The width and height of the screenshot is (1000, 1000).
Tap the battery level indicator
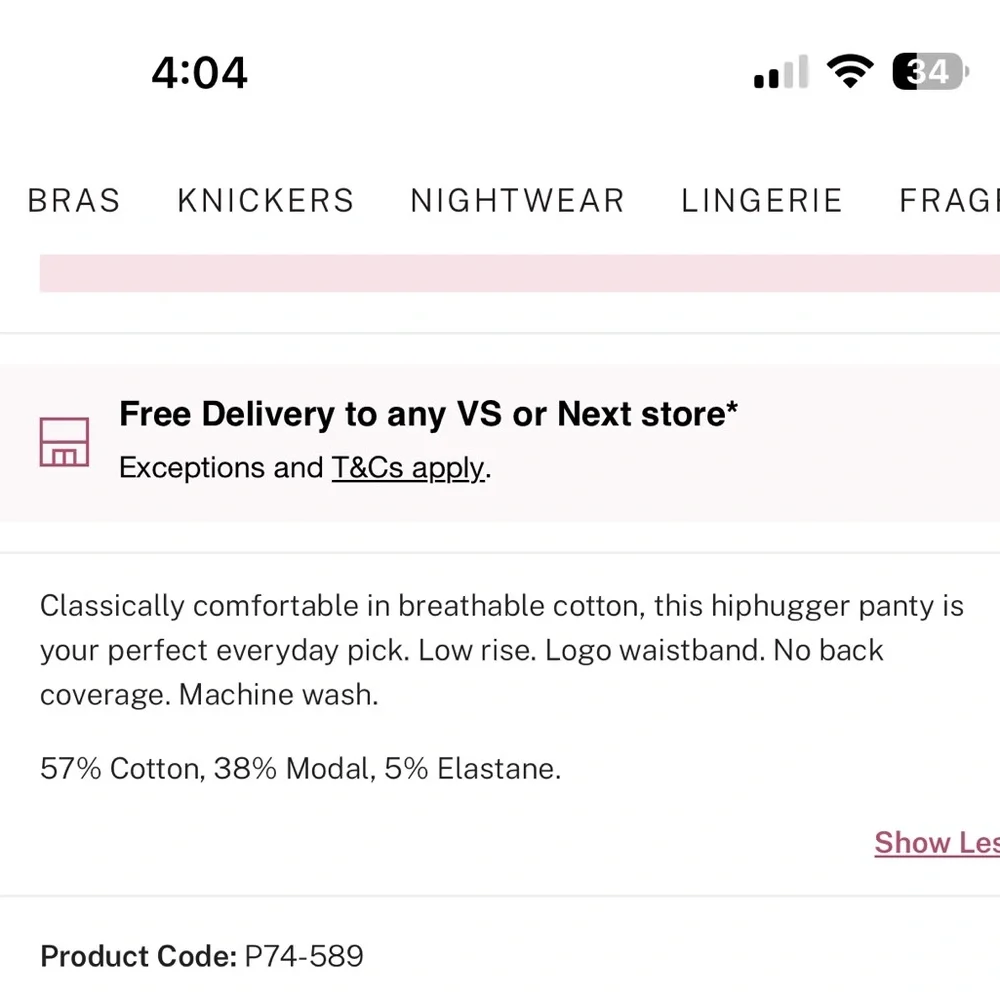pos(930,71)
